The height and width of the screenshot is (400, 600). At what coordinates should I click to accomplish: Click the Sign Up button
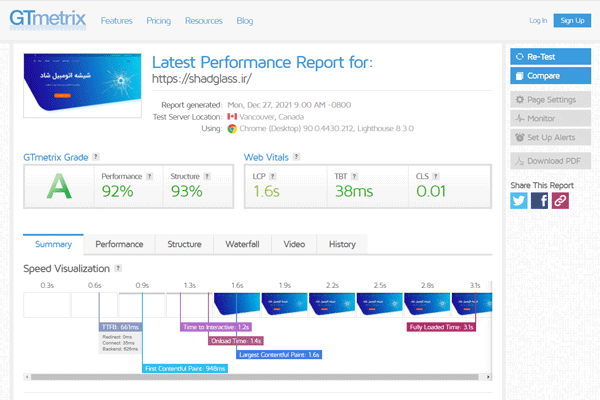(x=573, y=20)
